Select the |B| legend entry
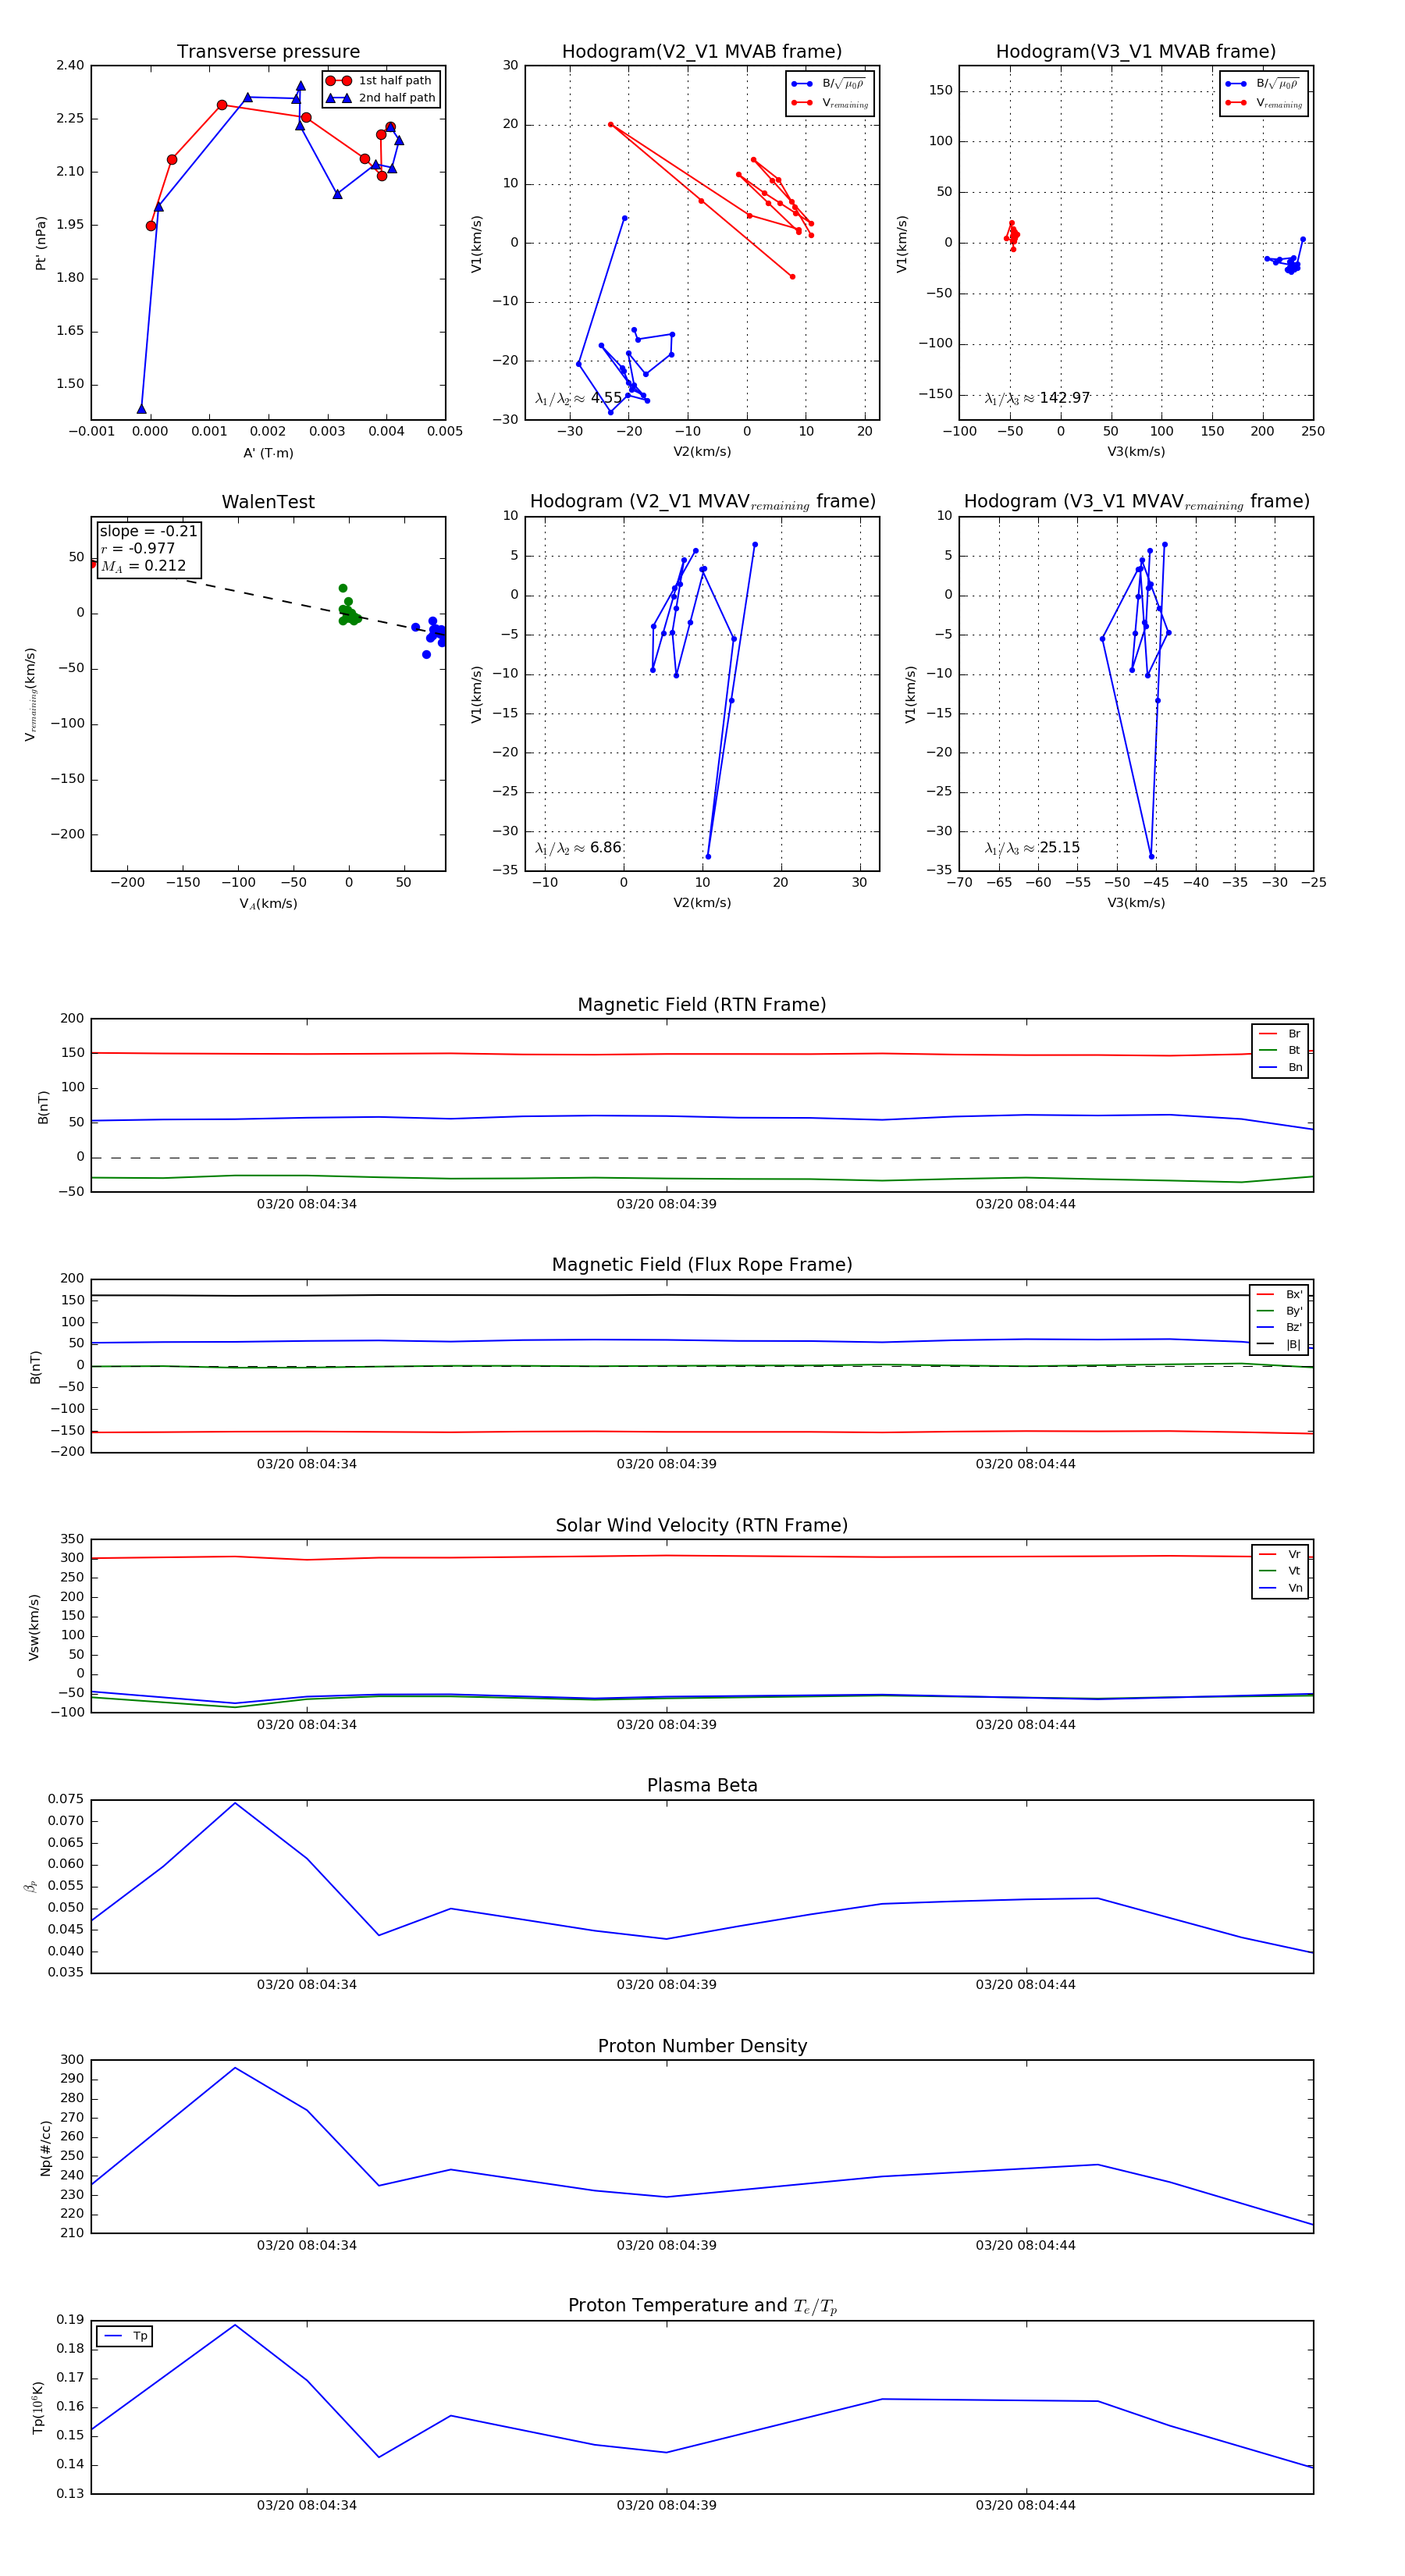This screenshot has height=2576, width=1405. coord(1279,1345)
